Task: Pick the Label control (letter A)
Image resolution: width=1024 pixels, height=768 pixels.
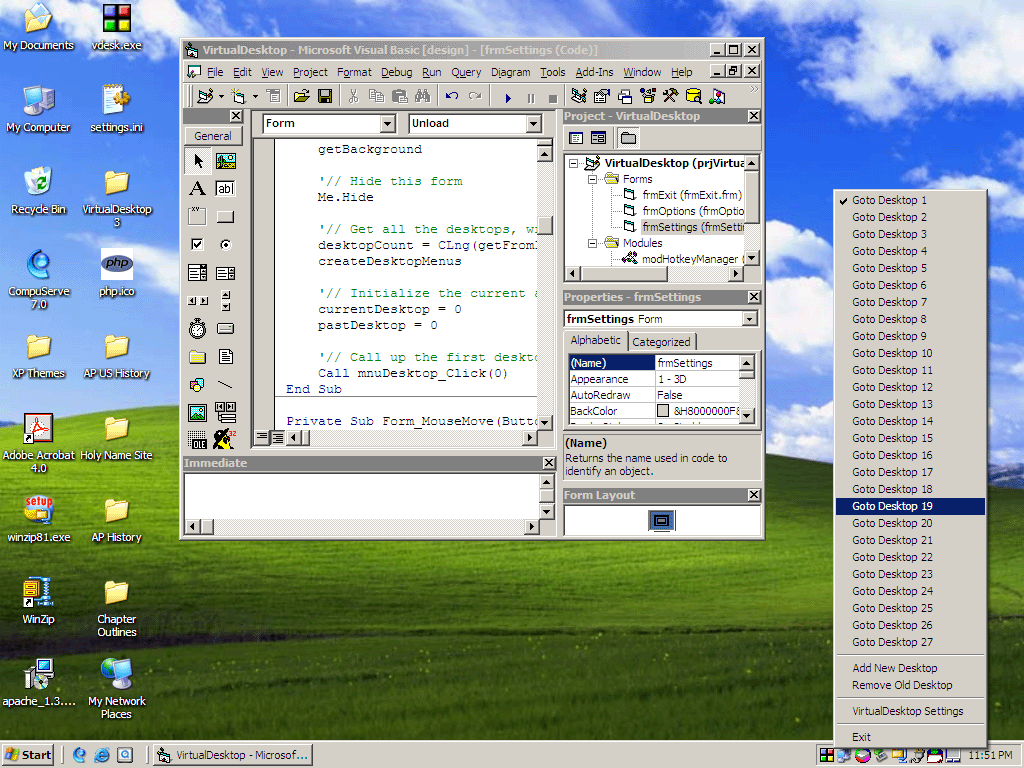Action: (197, 188)
